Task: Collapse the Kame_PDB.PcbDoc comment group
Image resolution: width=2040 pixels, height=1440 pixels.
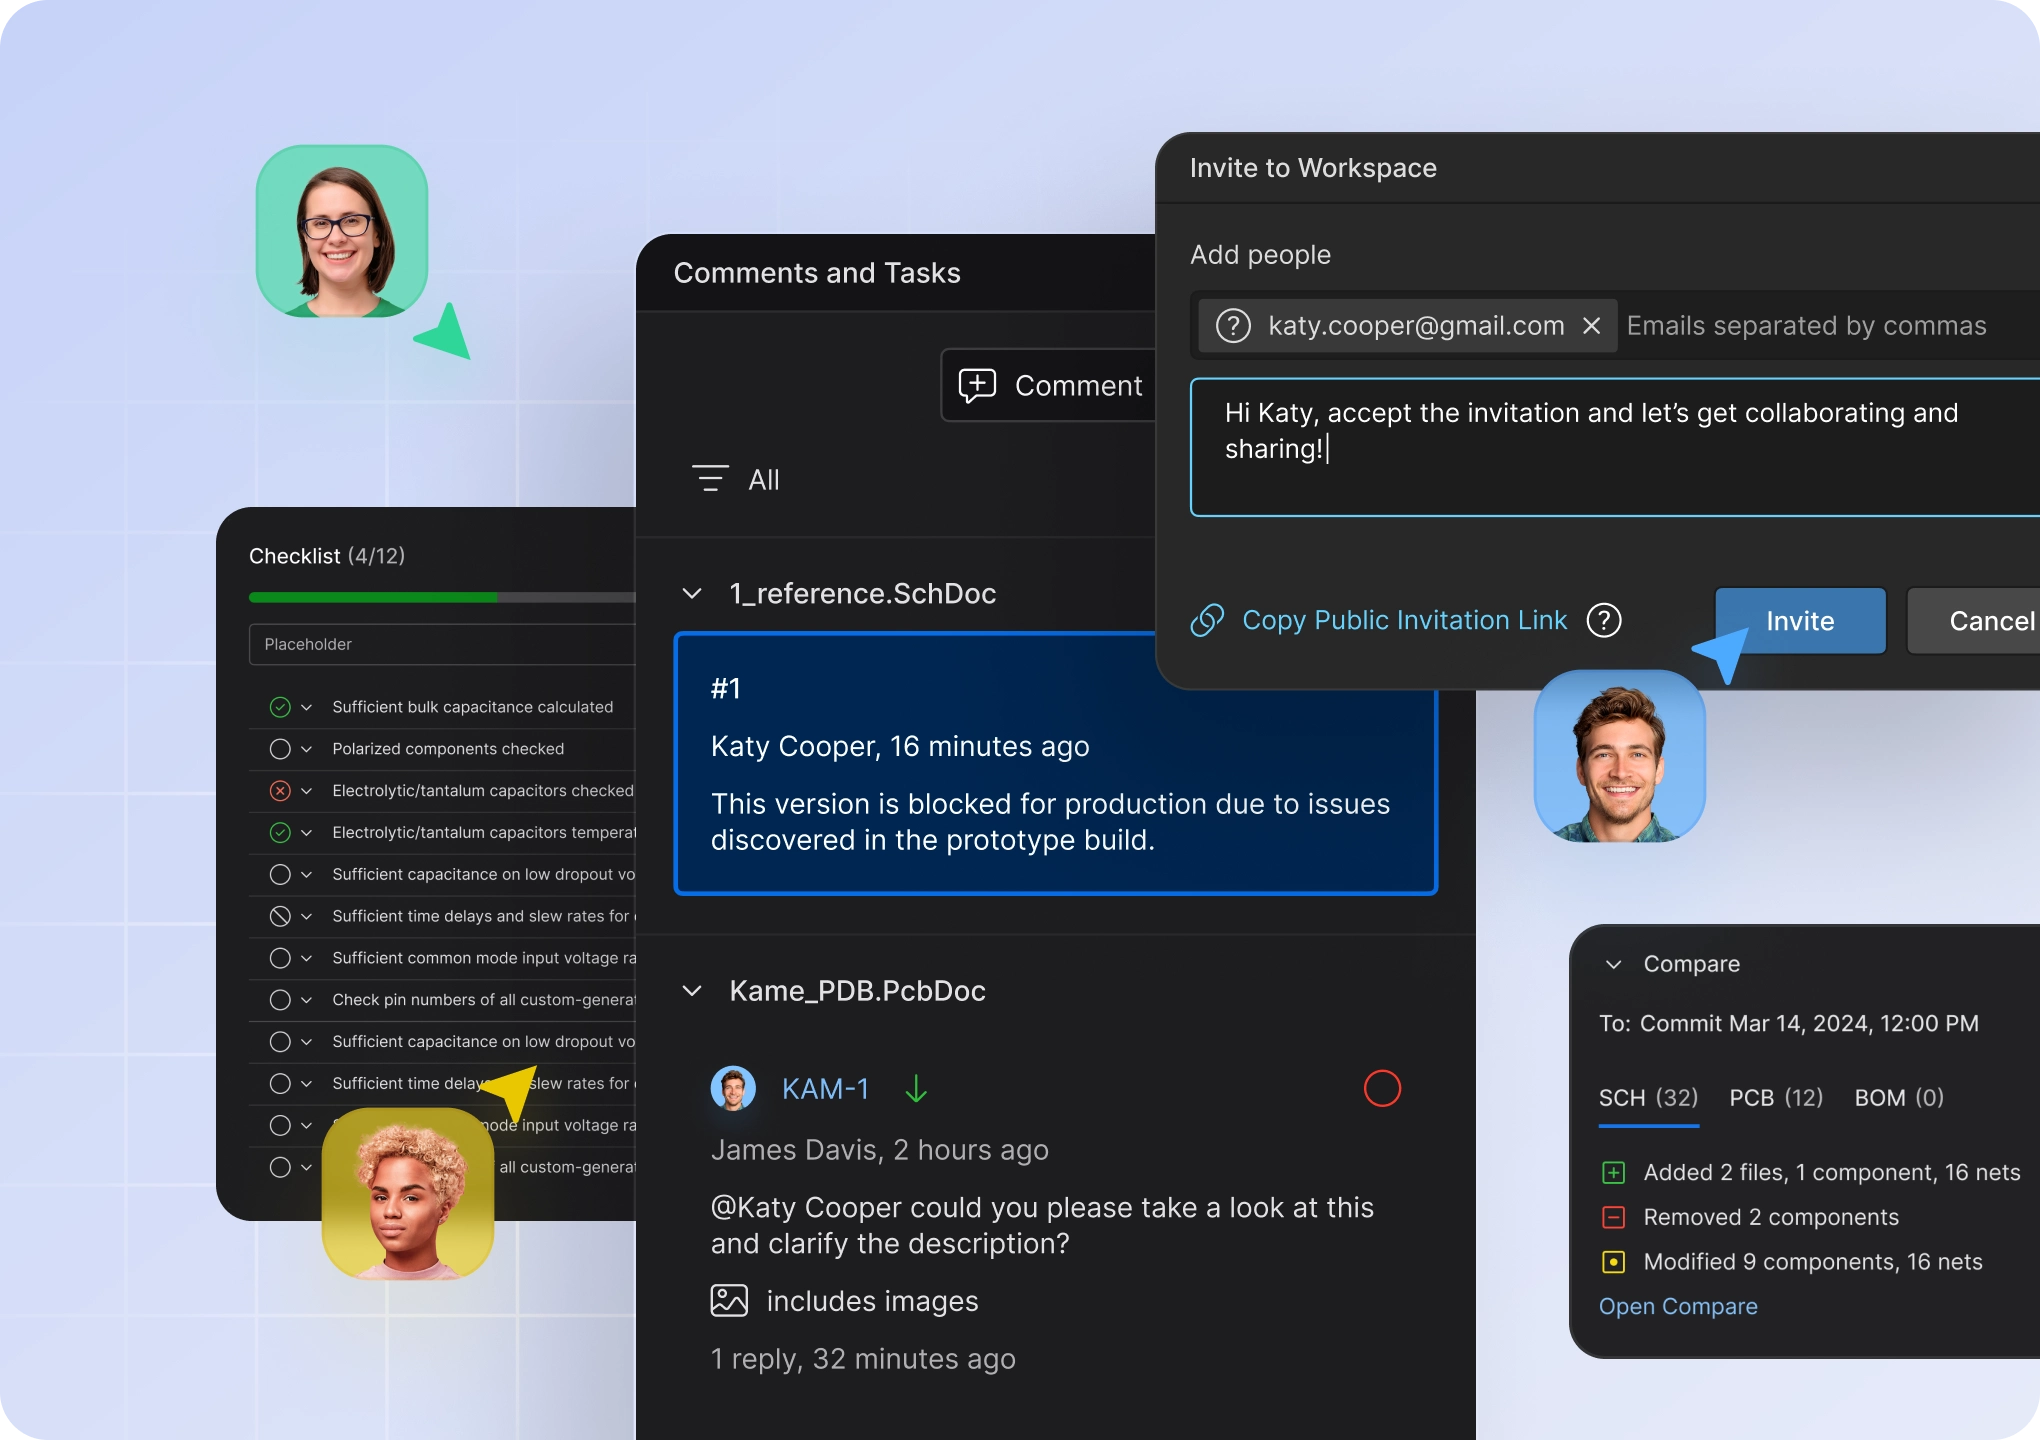Action: pyautogui.click(x=691, y=991)
